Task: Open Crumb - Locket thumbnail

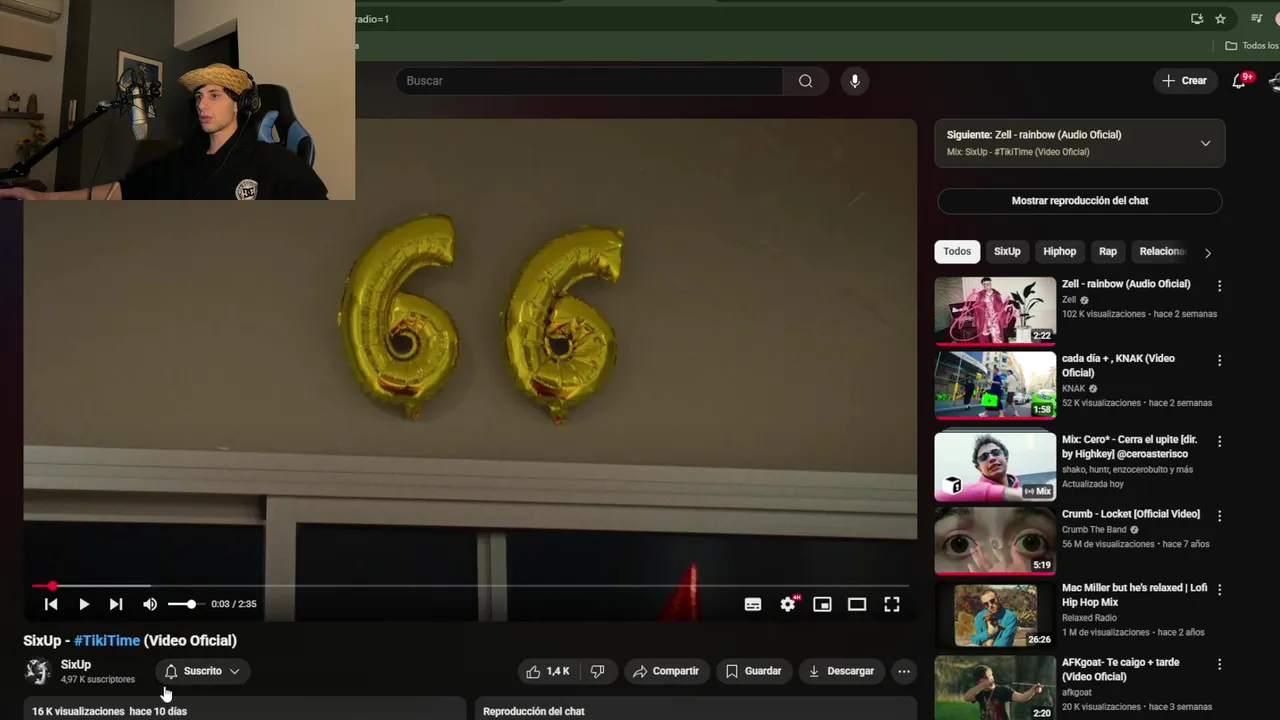Action: click(995, 541)
